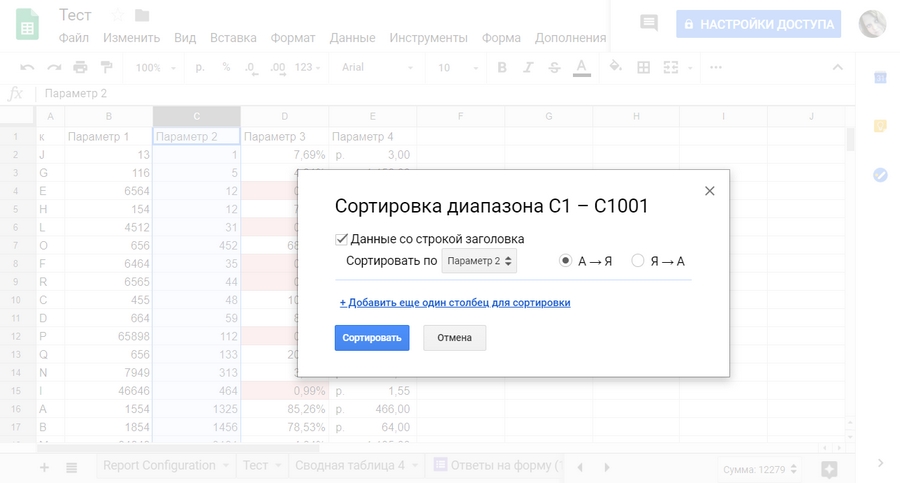Expand the zoom 100% dropdown
The image size is (900, 483).
coord(155,67)
